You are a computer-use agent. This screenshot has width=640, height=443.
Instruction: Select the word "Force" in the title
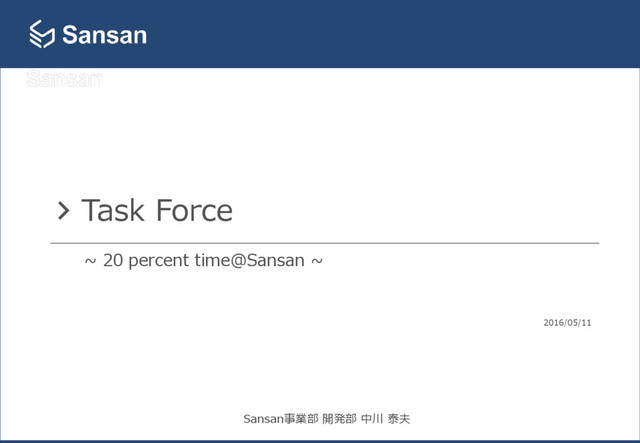point(194,211)
